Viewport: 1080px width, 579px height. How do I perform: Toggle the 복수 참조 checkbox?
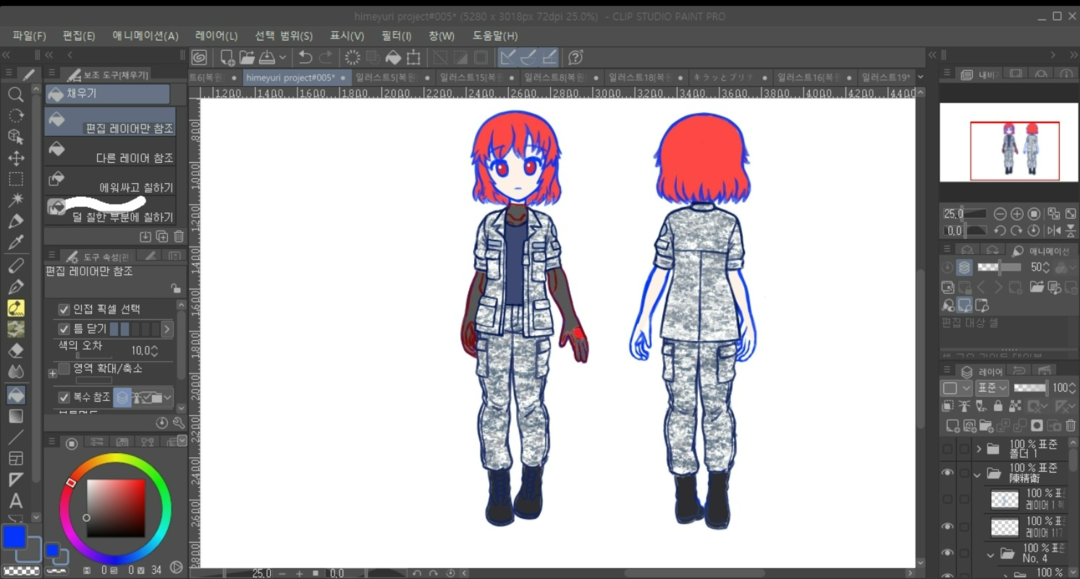[x=64, y=397]
